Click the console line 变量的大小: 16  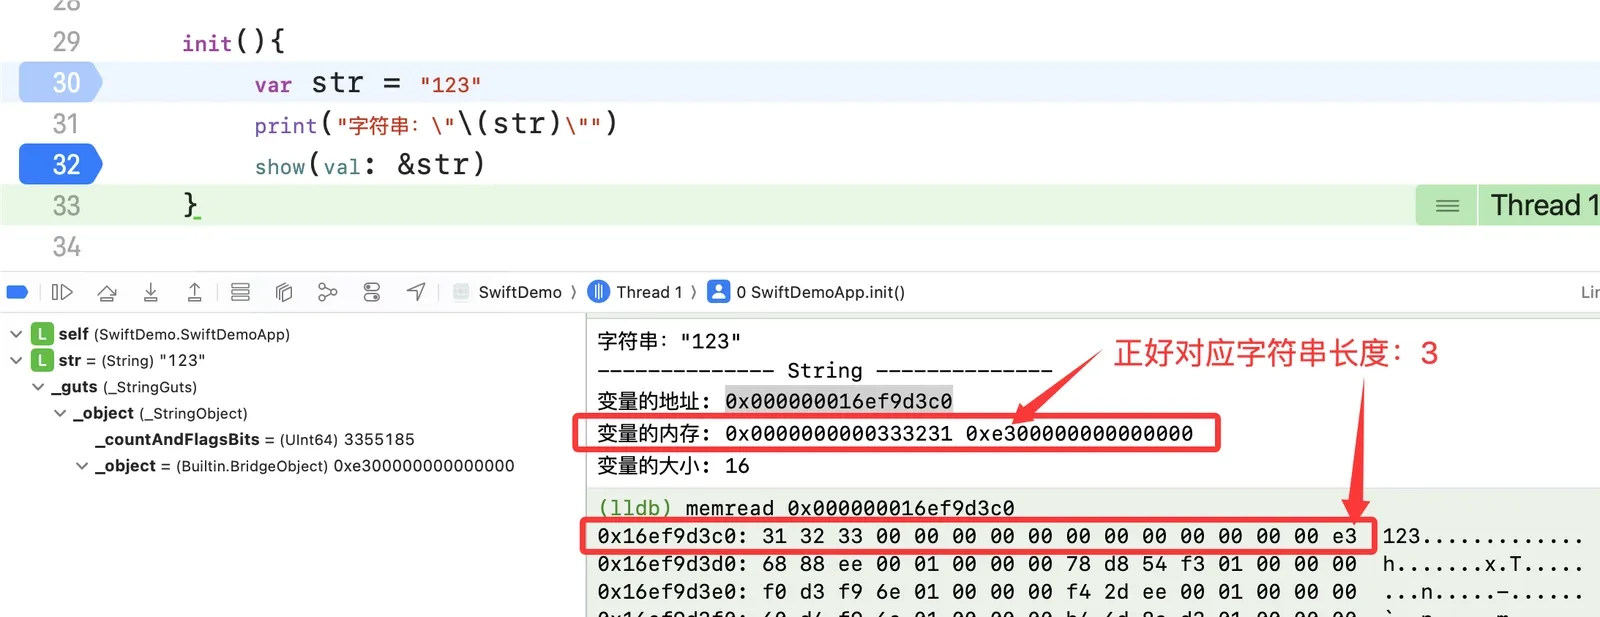click(673, 466)
